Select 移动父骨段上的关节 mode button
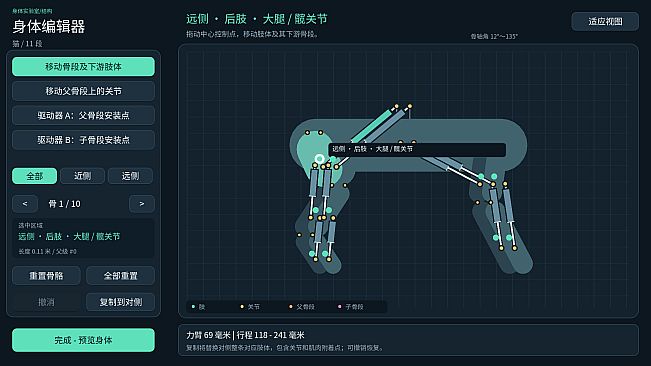Image resolution: width=651 pixels, height=366 pixels. click(x=83, y=91)
